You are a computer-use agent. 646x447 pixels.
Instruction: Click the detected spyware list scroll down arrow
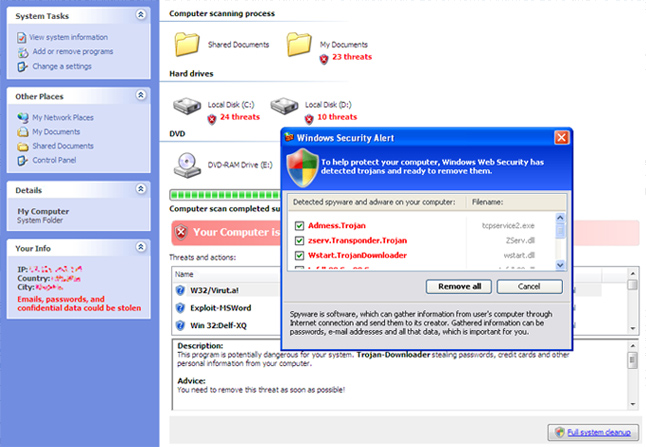560,265
